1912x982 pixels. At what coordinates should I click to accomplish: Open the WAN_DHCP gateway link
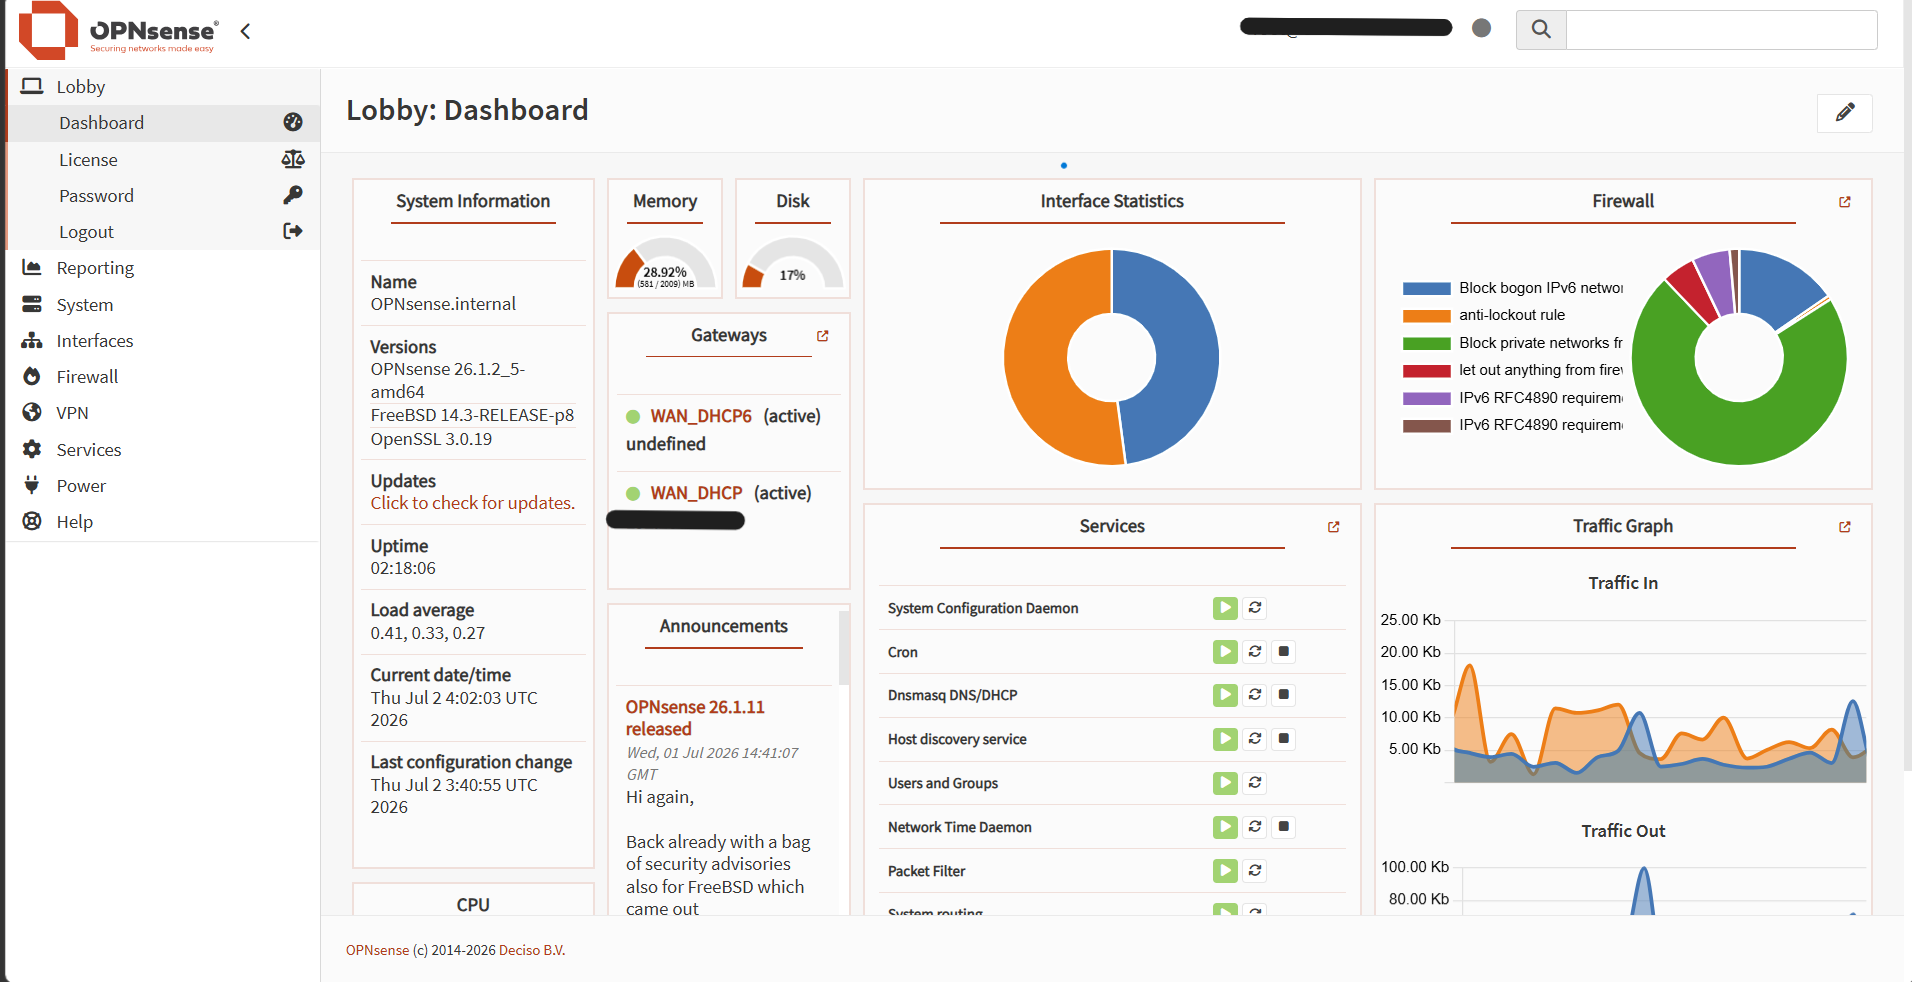coord(696,493)
